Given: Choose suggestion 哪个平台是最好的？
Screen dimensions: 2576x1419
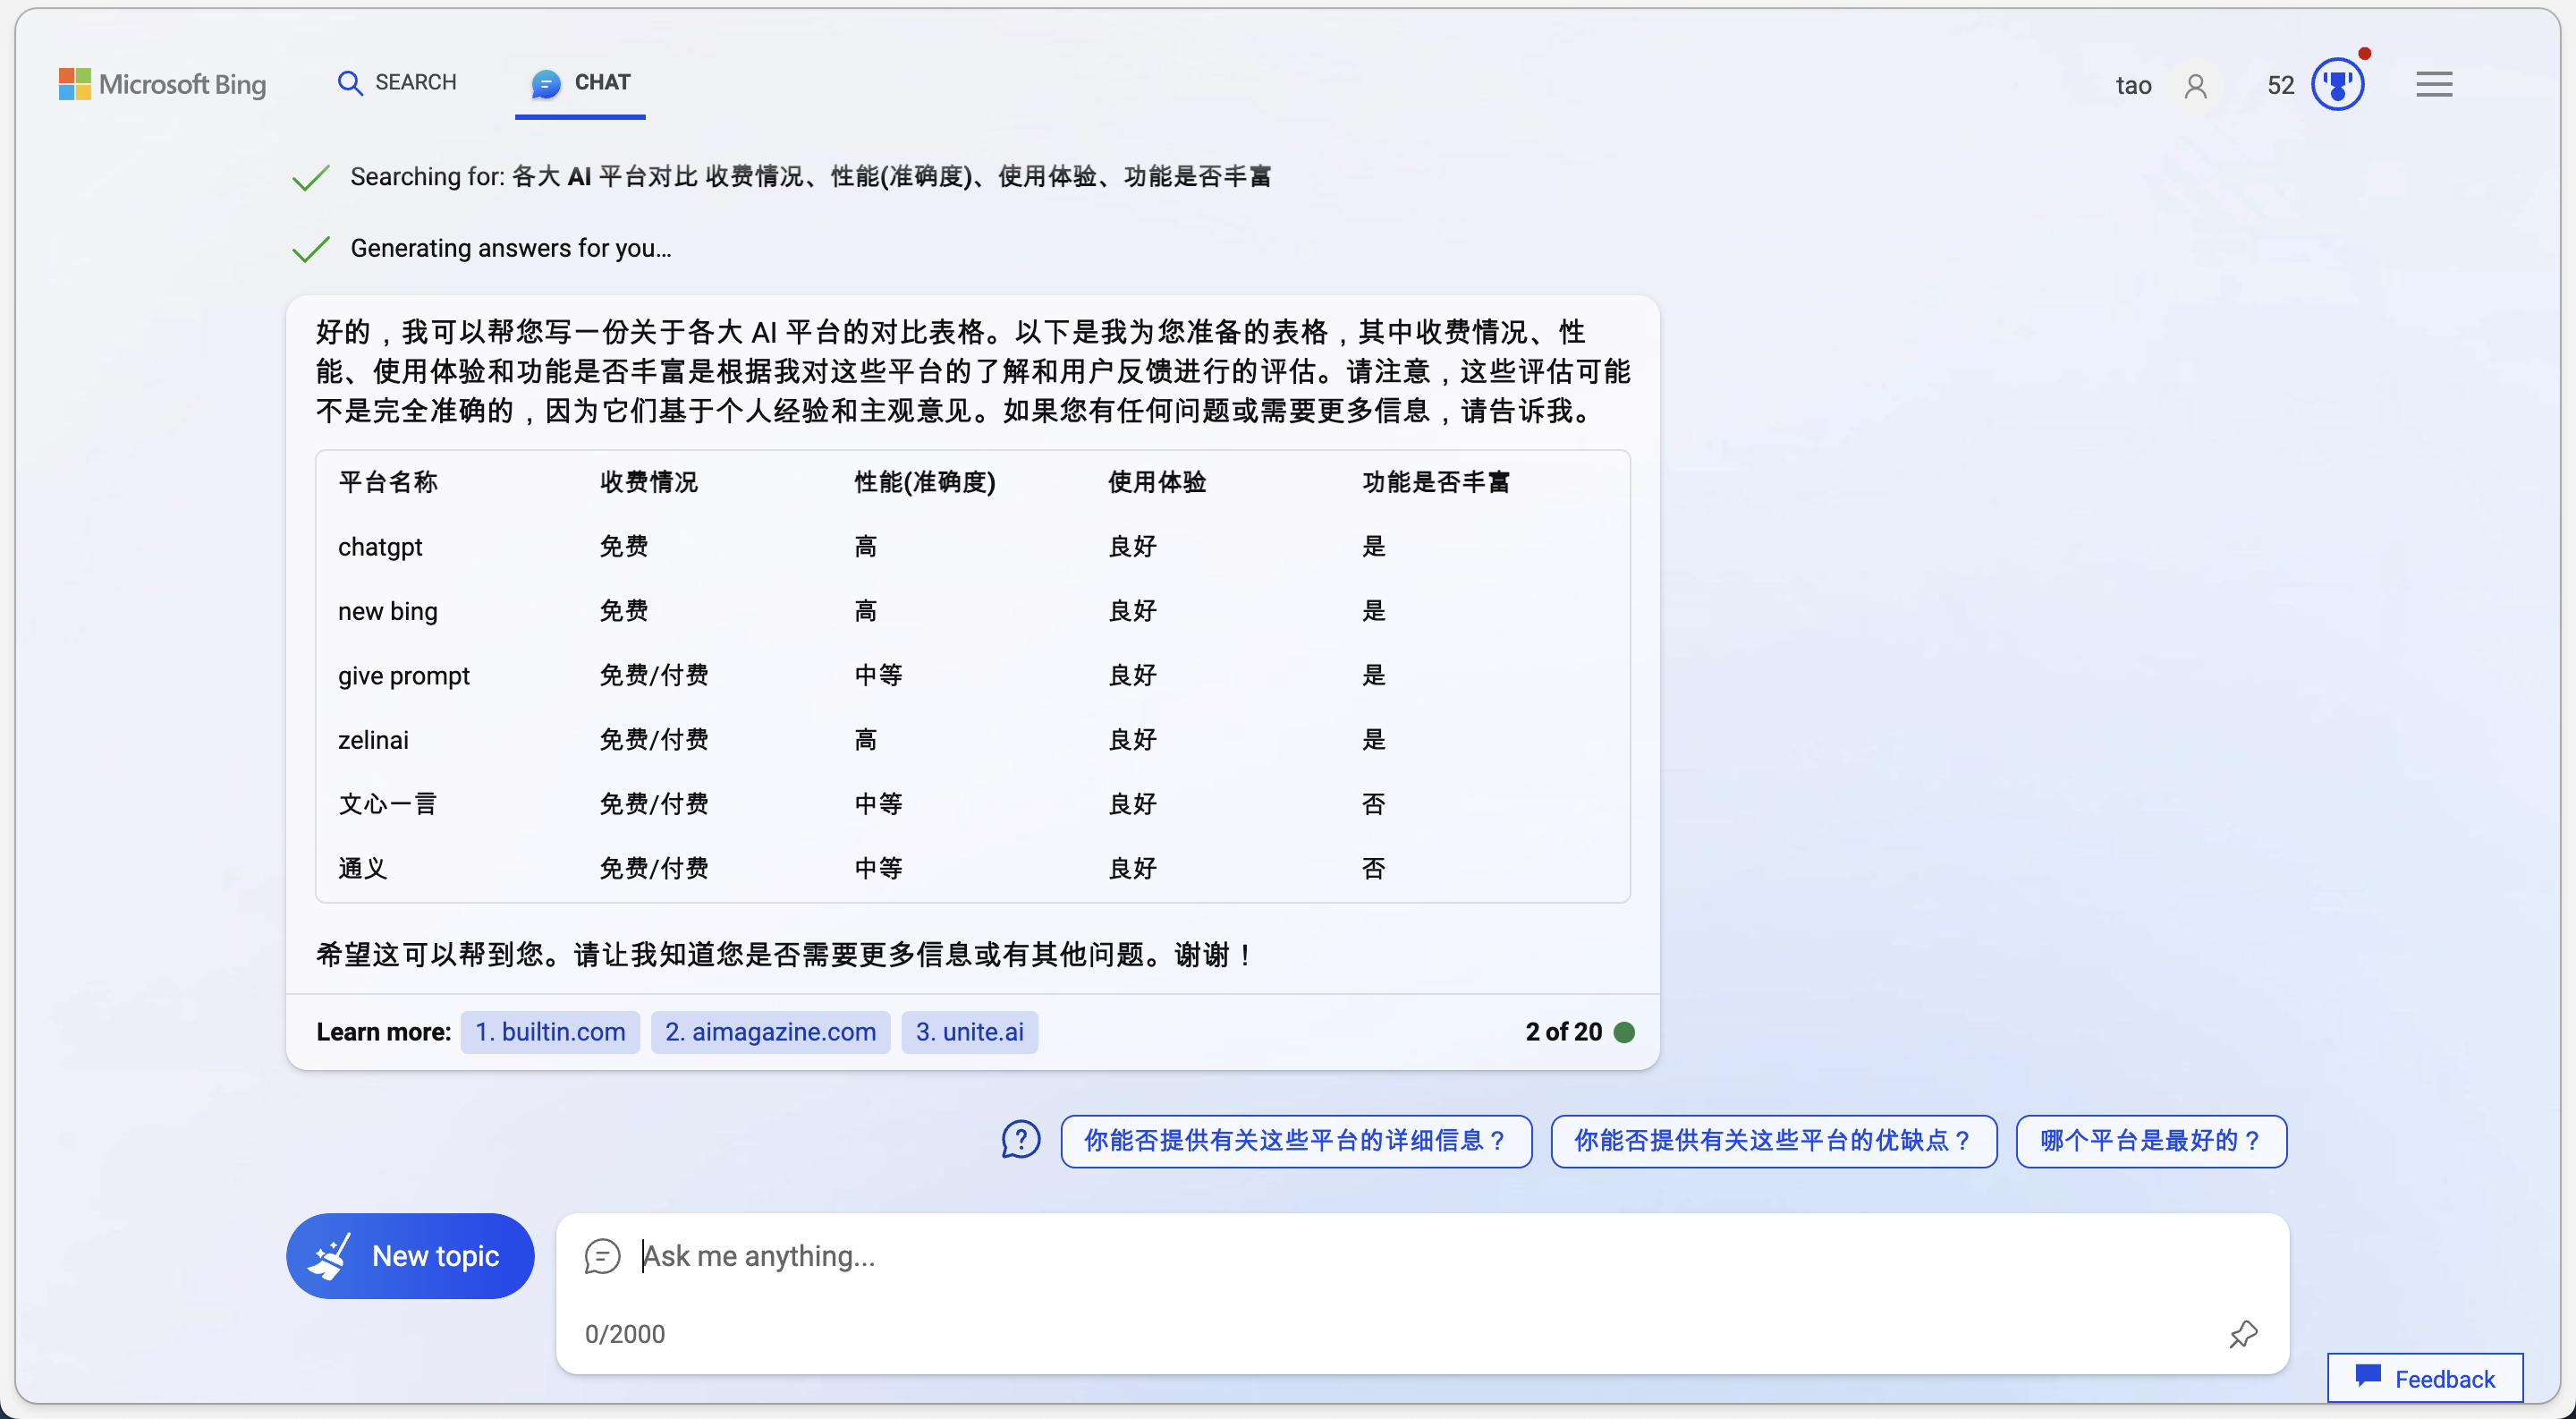Looking at the screenshot, I should 2150,1141.
